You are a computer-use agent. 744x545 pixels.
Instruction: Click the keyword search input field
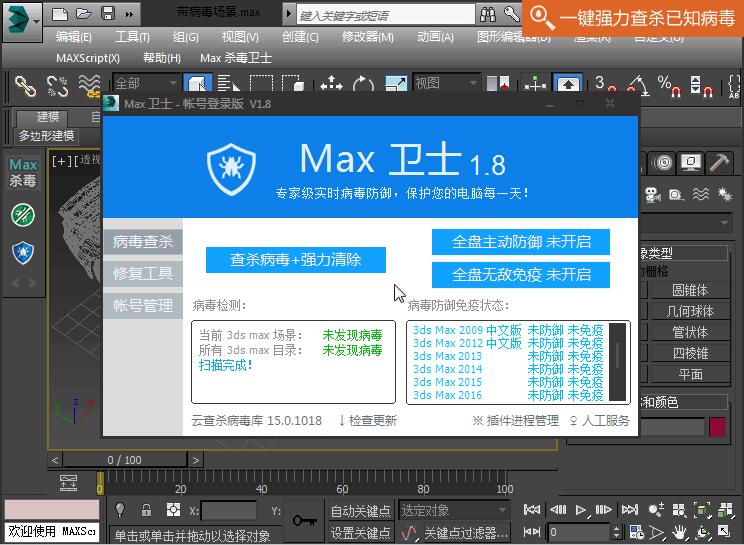pos(385,15)
